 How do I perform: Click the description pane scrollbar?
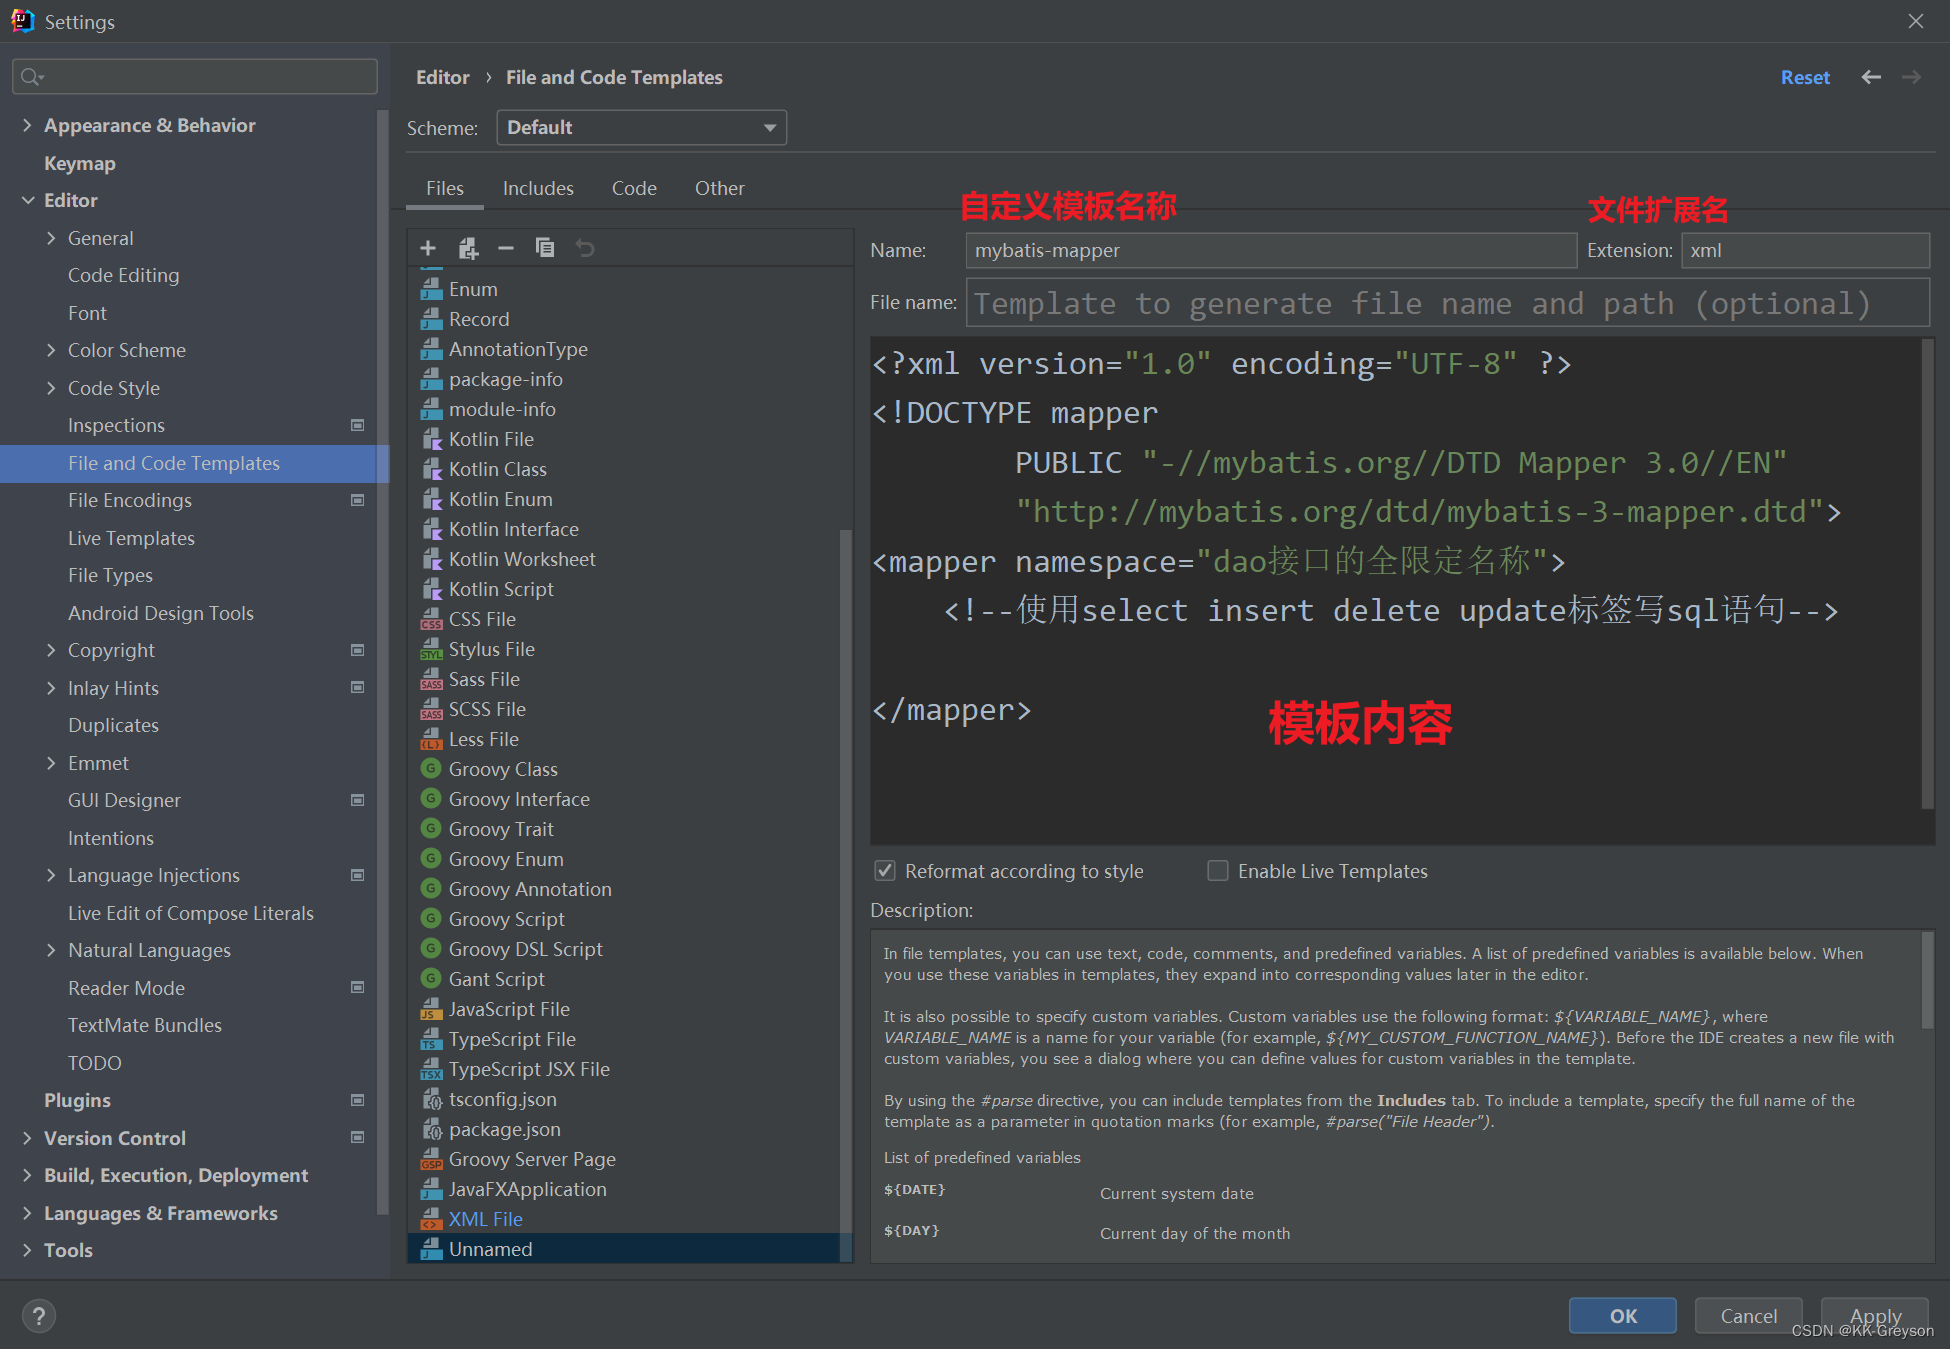[1927, 980]
